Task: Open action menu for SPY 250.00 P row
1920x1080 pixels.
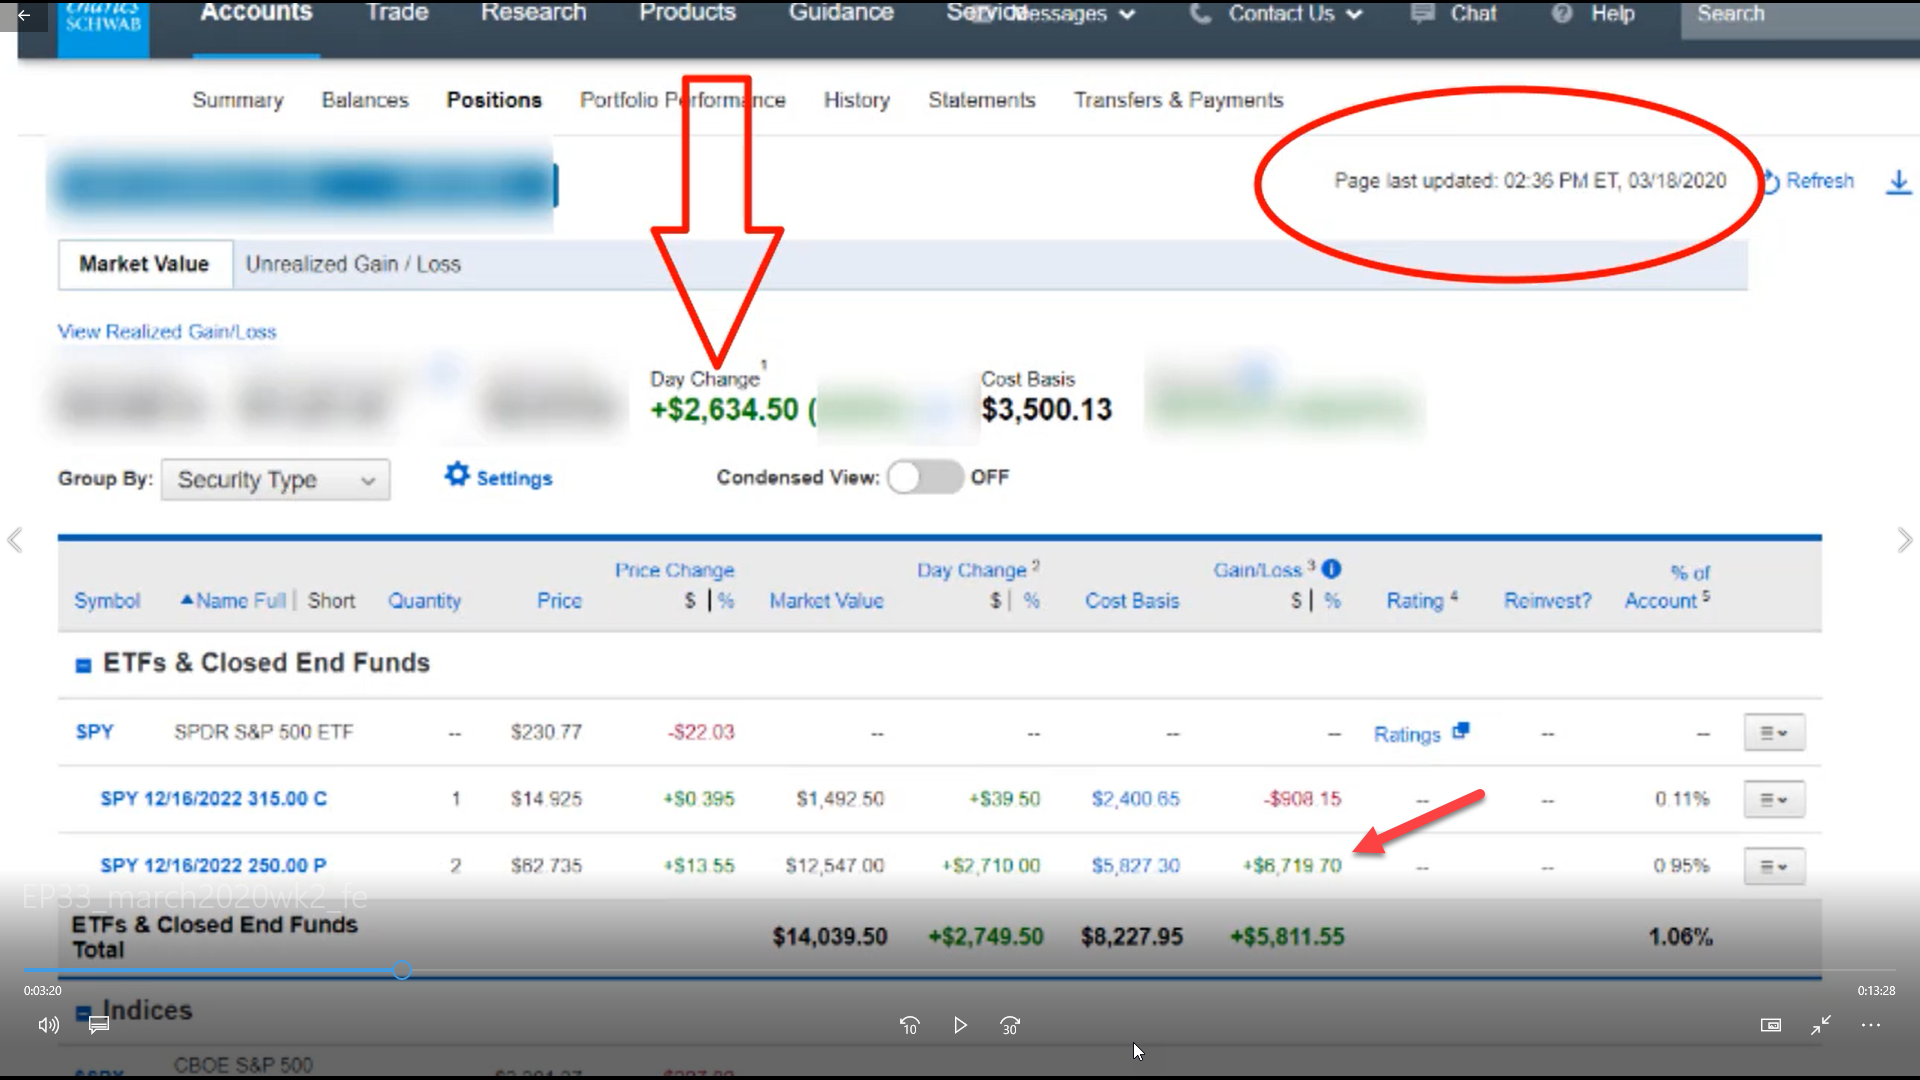Action: (x=1774, y=866)
